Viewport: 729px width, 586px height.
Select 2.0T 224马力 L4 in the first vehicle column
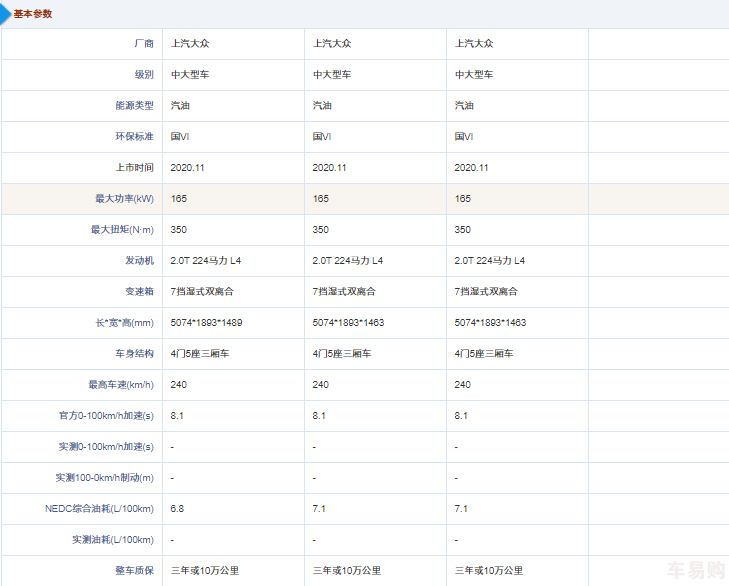pos(205,260)
